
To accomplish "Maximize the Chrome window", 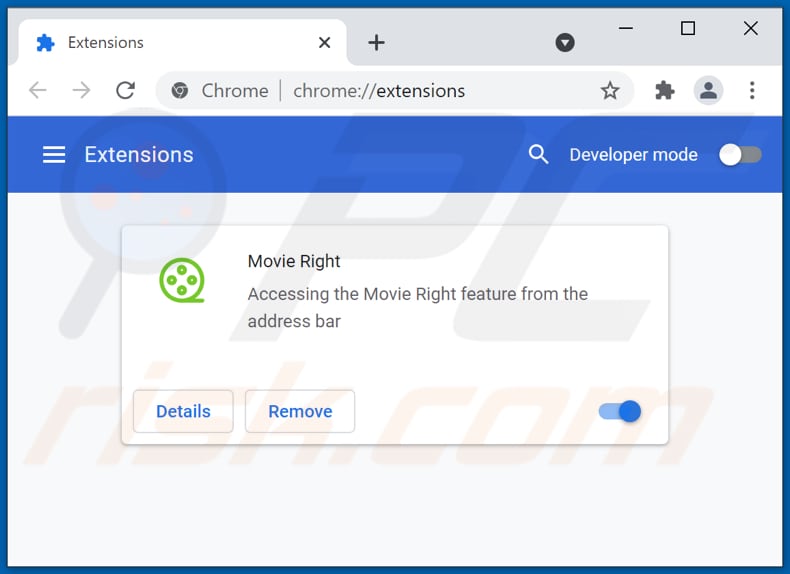I will coord(688,28).
